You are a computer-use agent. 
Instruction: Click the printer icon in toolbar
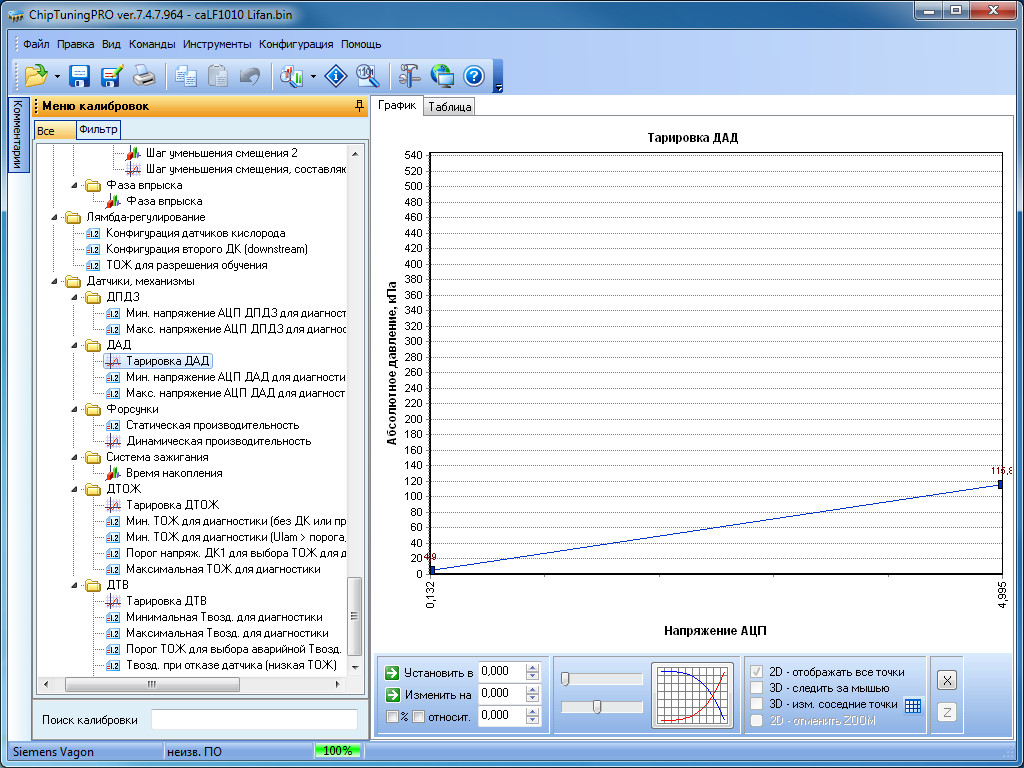pos(144,75)
